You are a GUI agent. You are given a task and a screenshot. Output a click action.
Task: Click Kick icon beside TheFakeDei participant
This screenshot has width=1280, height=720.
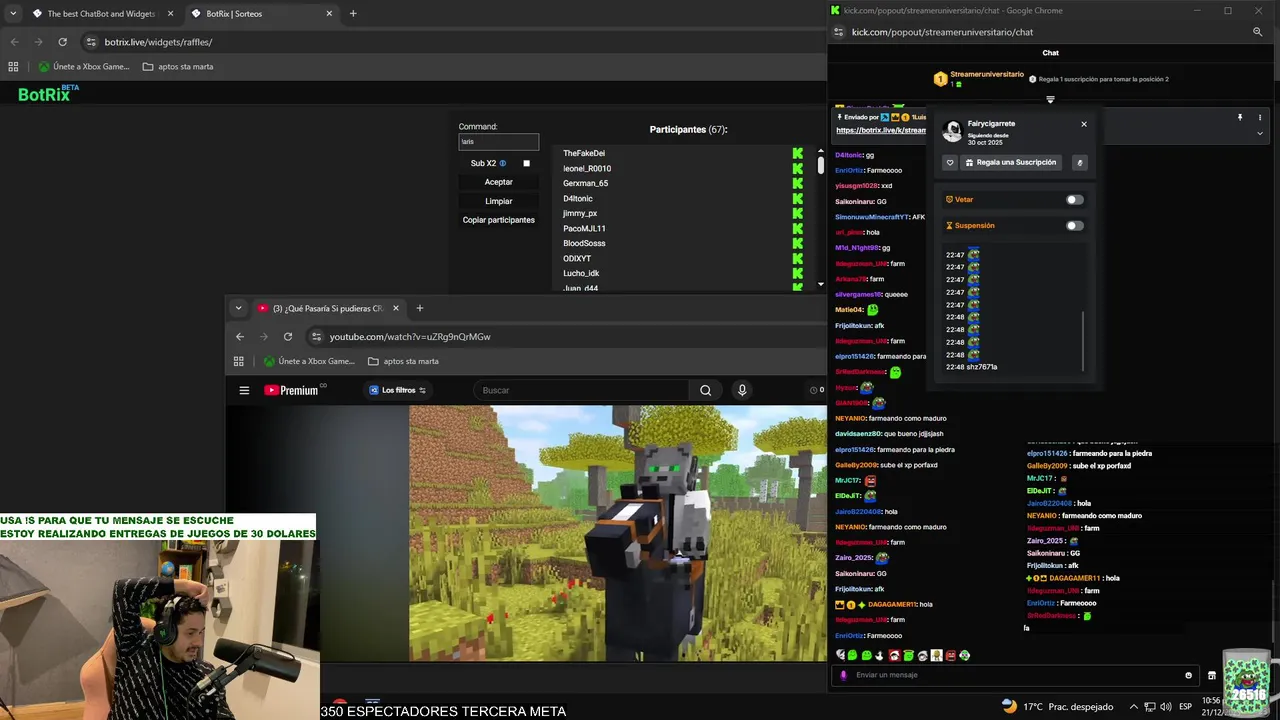click(797, 153)
